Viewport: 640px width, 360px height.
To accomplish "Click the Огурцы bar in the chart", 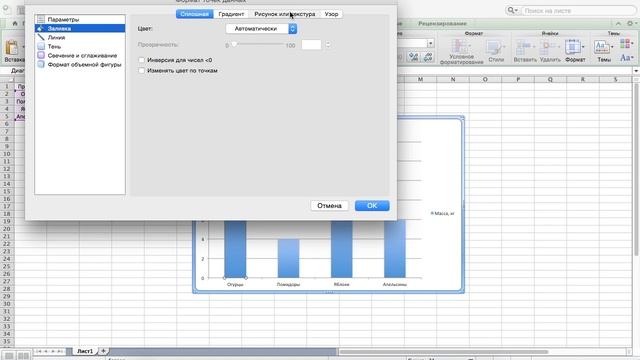I will coord(235,249).
